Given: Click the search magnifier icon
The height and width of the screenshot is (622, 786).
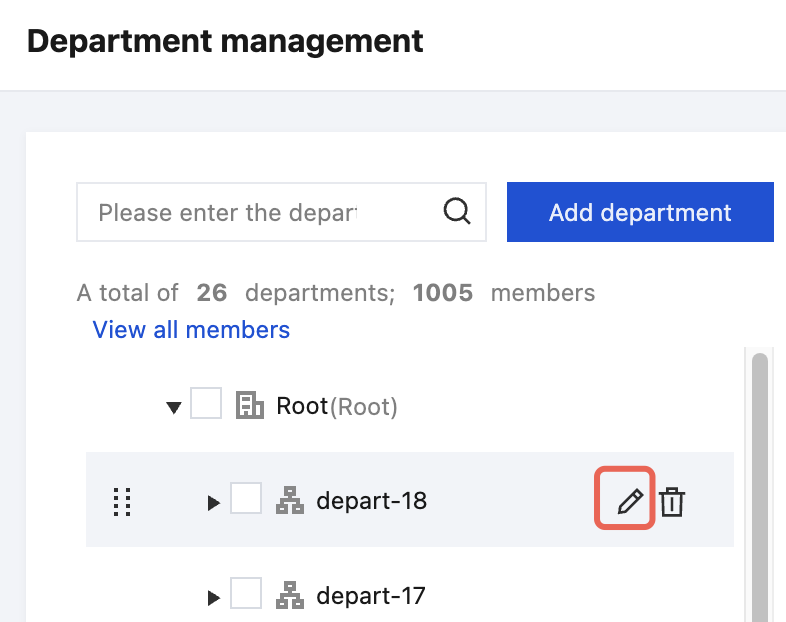Looking at the screenshot, I should [x=457, y=212].
